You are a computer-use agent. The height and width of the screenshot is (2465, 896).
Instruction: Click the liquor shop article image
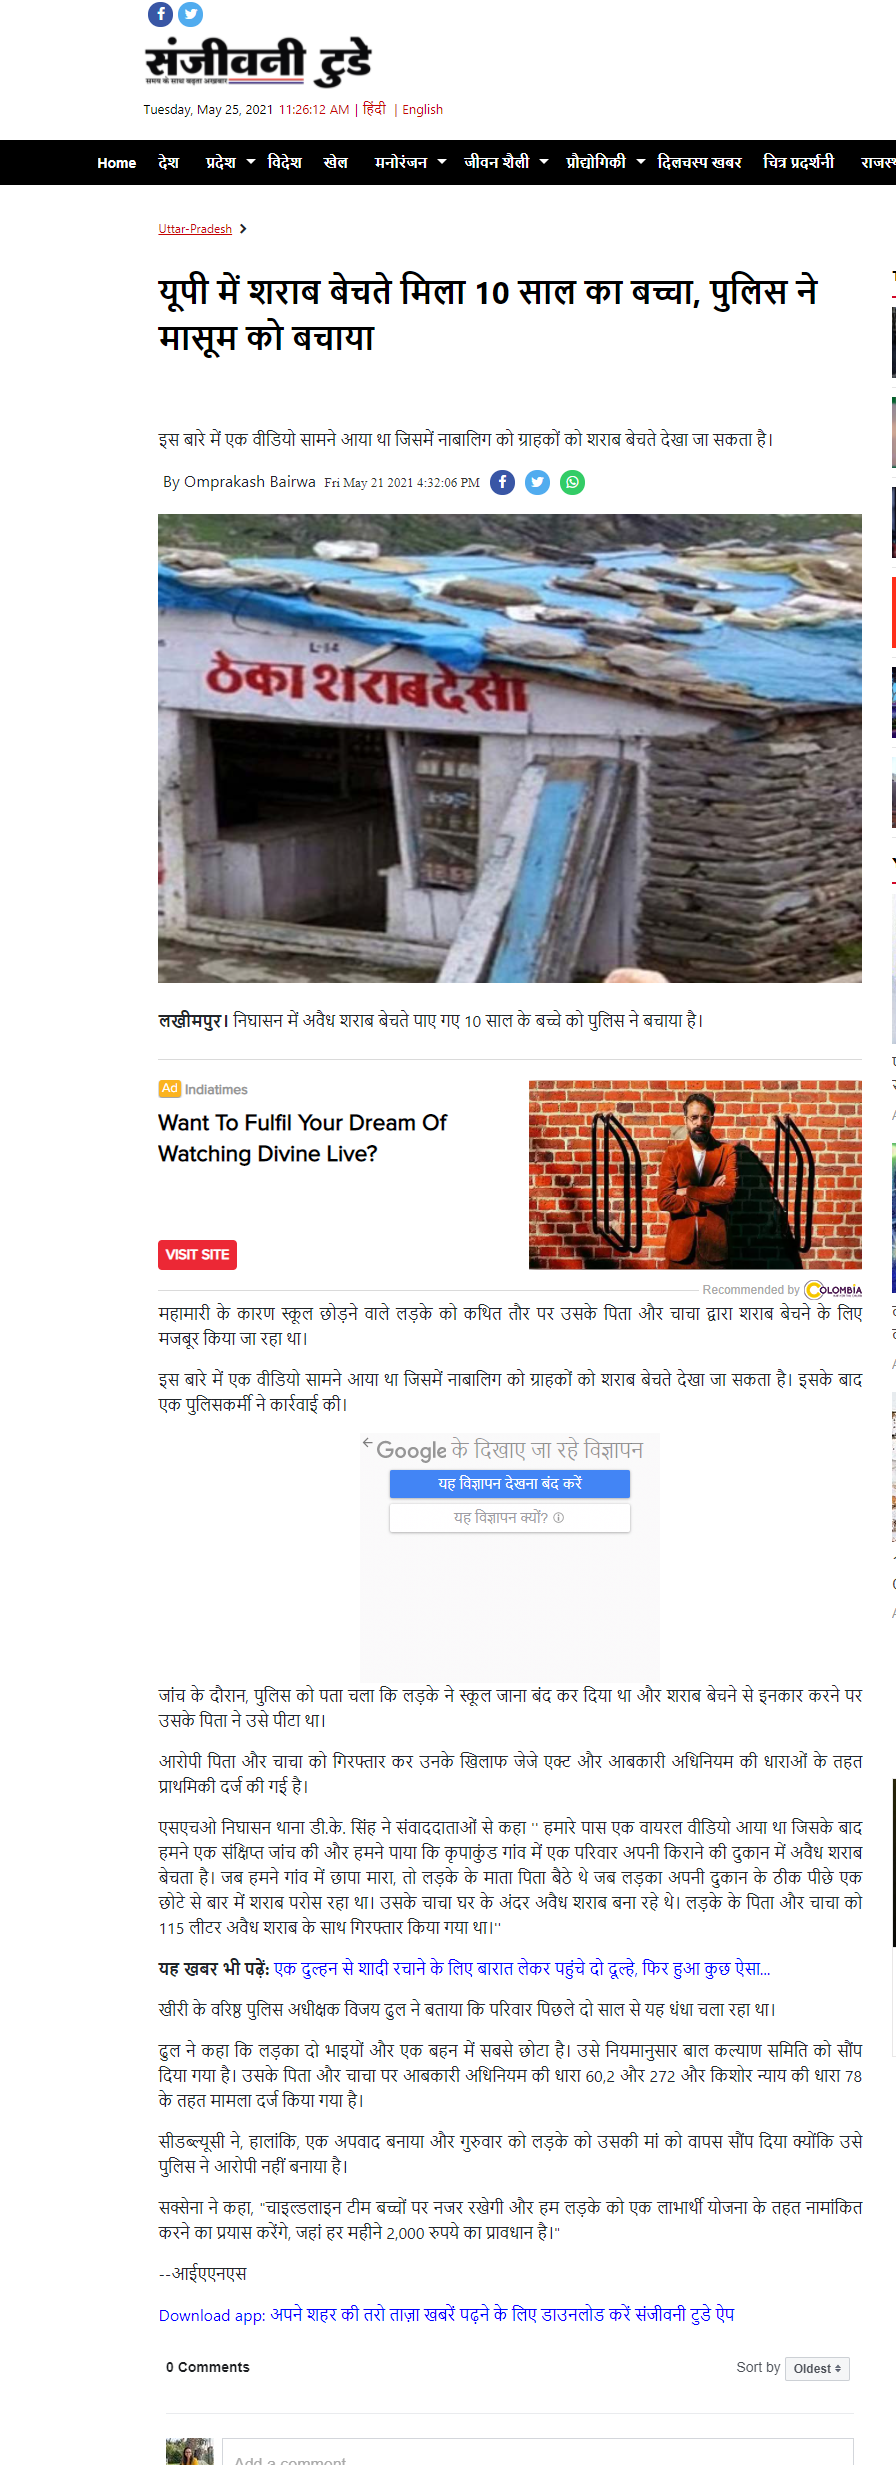tap(510, 748)
